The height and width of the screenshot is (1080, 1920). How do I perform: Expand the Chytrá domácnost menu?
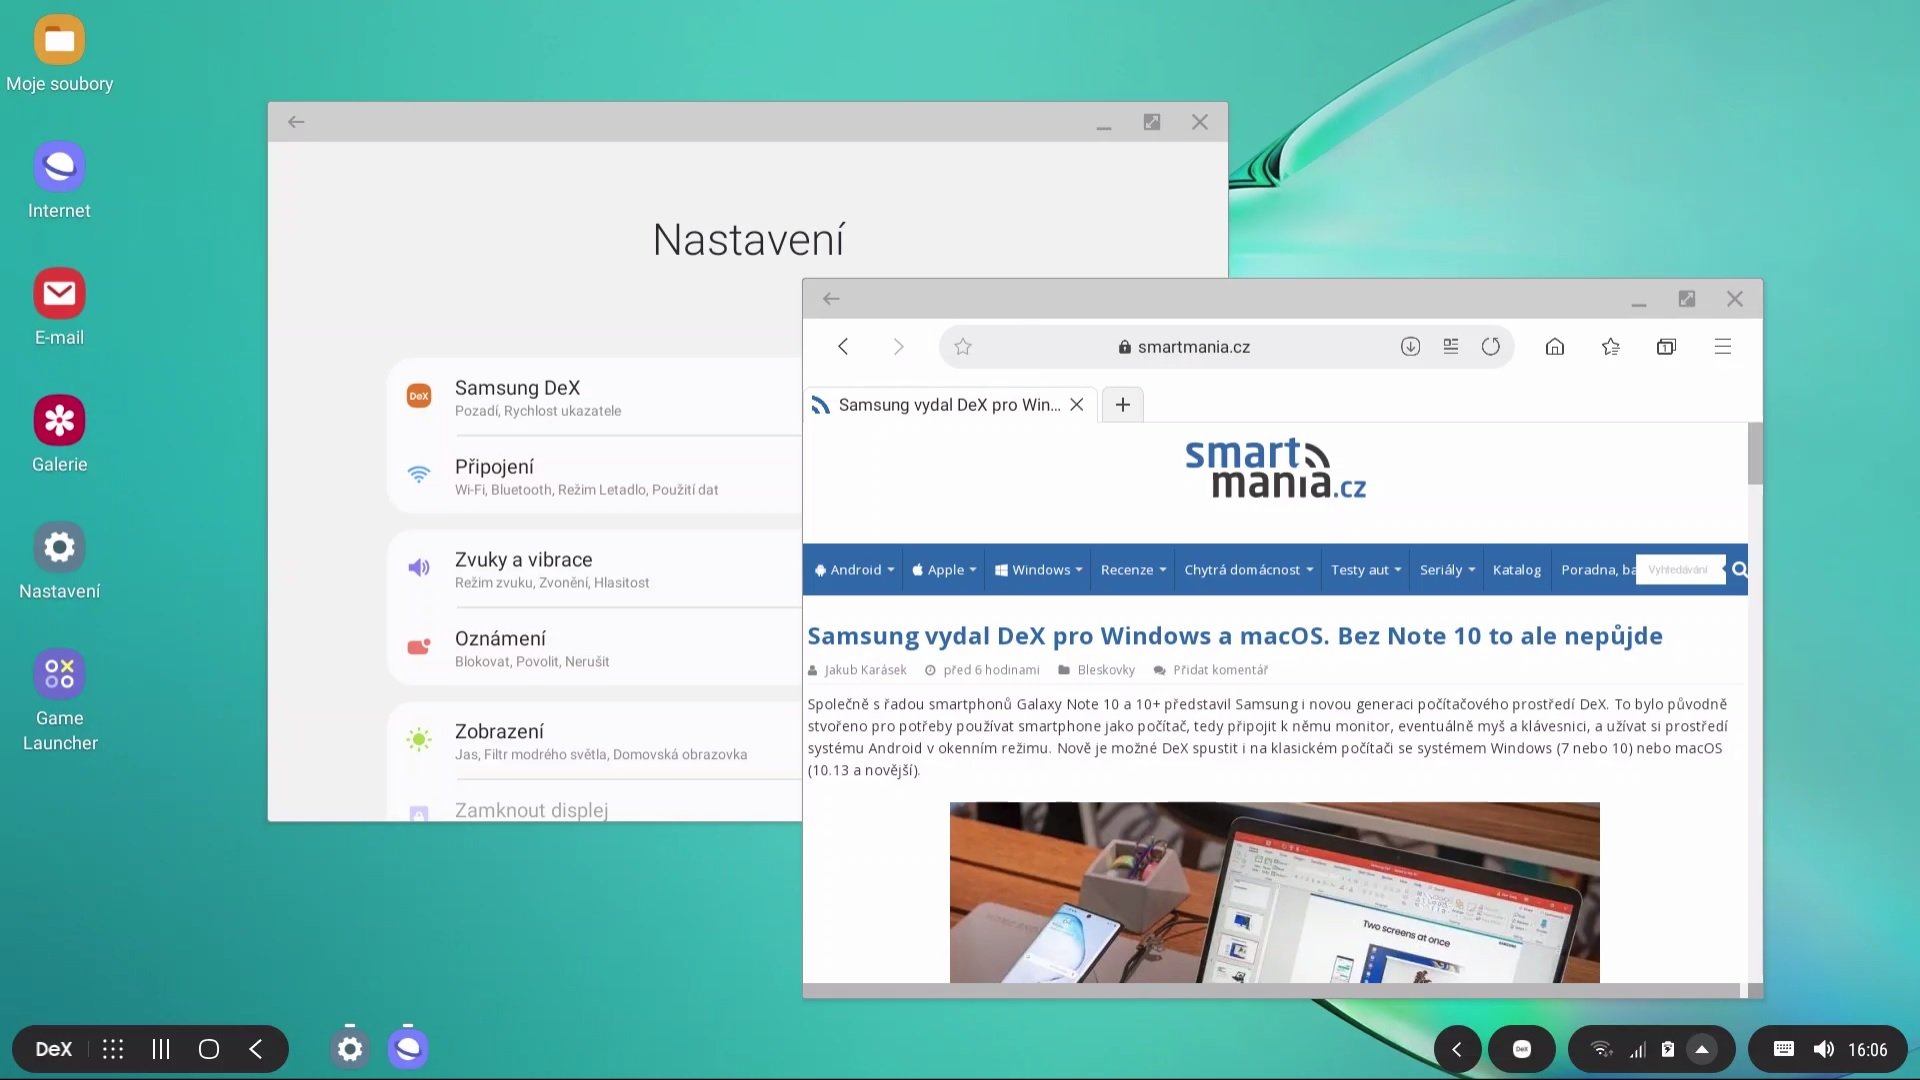(1248, 570)
